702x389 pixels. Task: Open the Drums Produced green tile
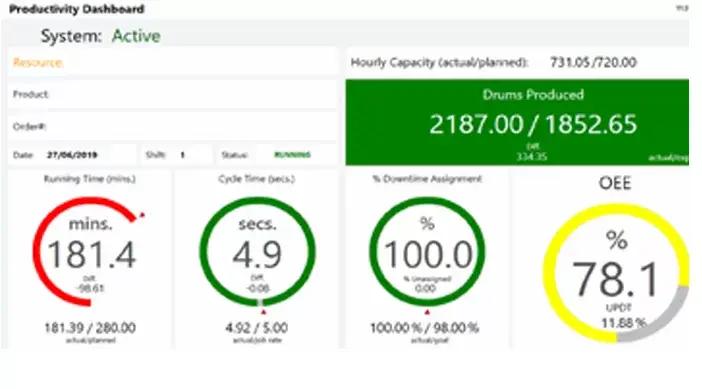pos(517,122)
